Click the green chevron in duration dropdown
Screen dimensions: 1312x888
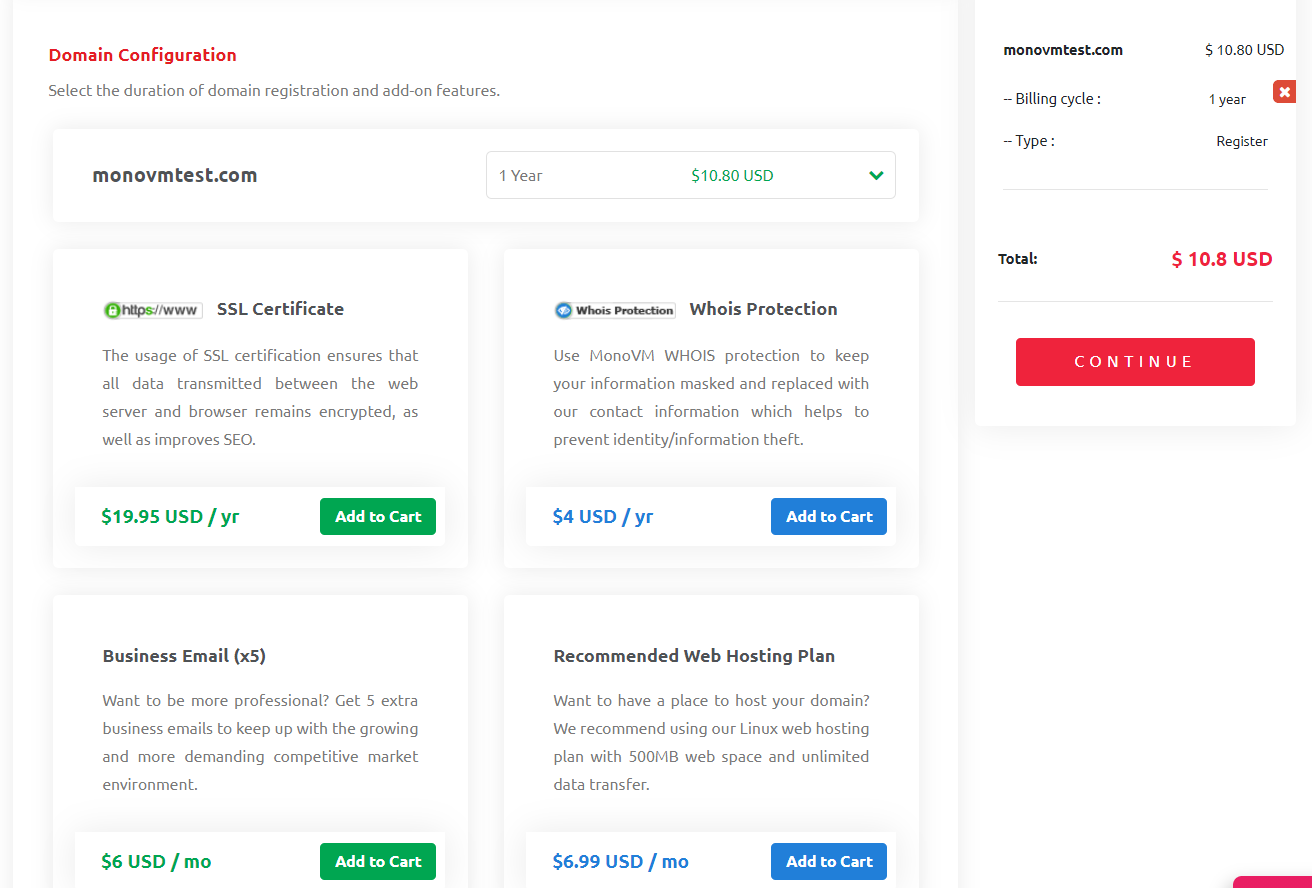(x=876, y=176)
